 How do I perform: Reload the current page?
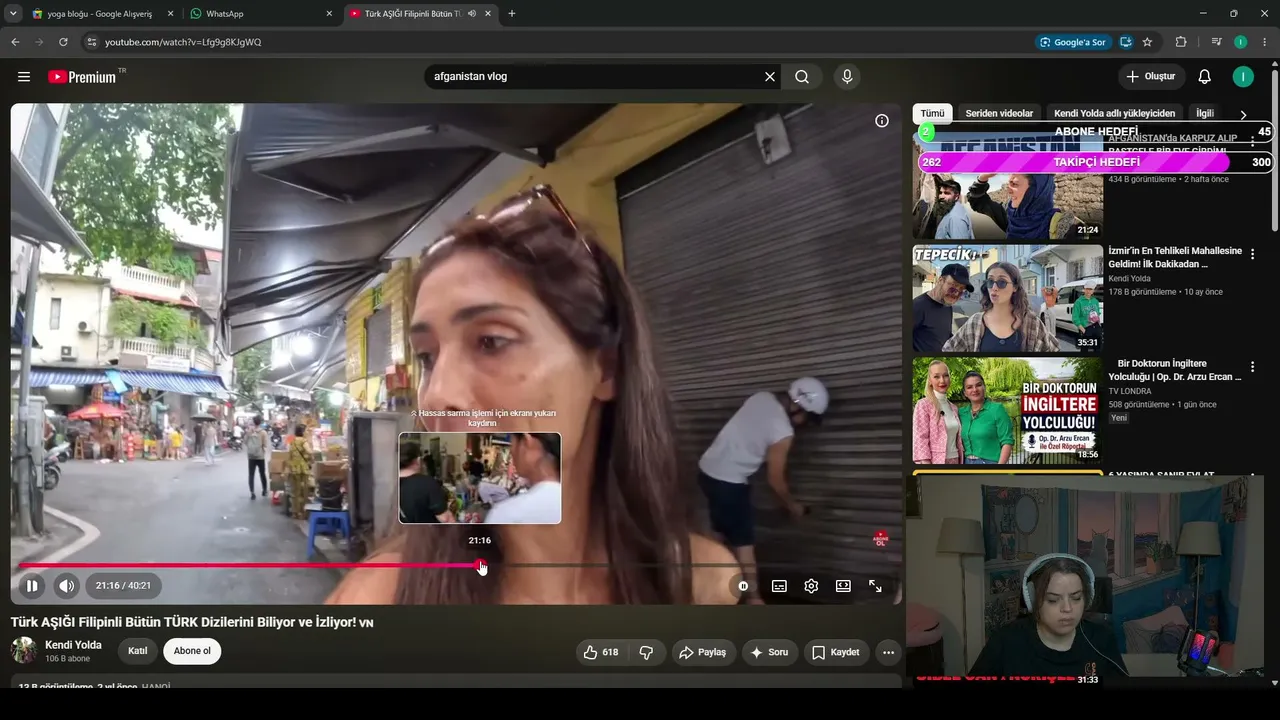(x=63, y=42)
